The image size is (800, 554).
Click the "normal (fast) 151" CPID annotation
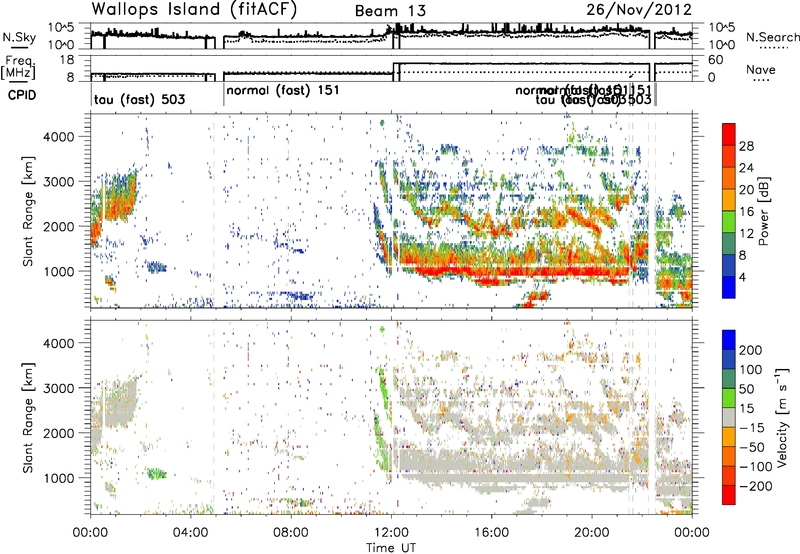[x=283, y=90]
